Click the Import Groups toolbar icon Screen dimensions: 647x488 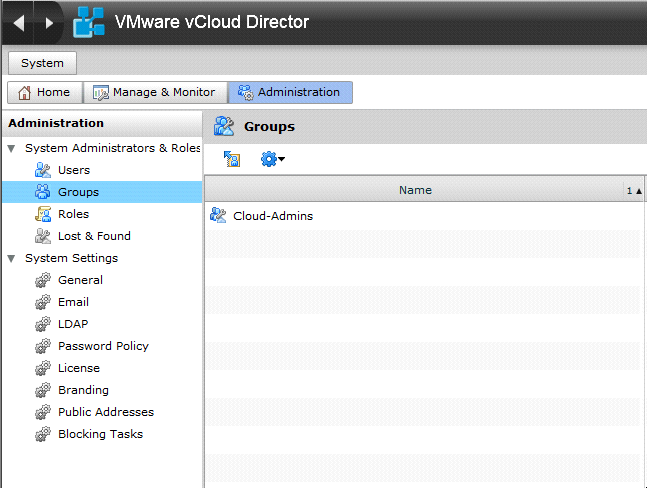232,159
